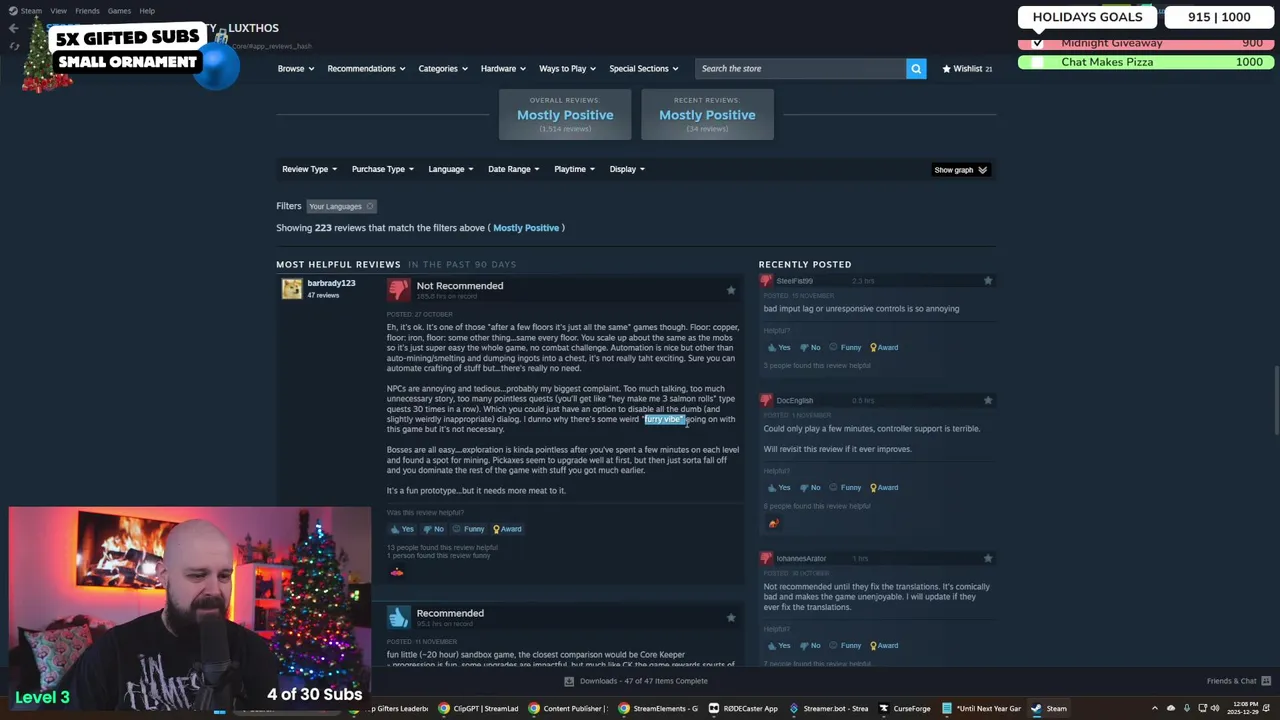Open the Friends & Chat icon

click(1265, 681)
